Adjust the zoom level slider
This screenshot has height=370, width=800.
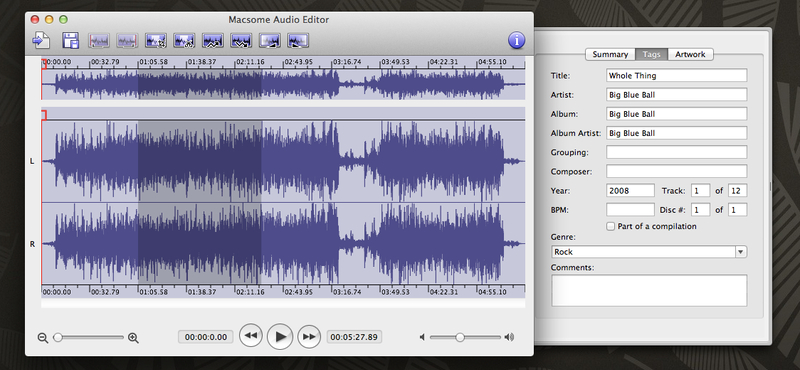[89, 337]
